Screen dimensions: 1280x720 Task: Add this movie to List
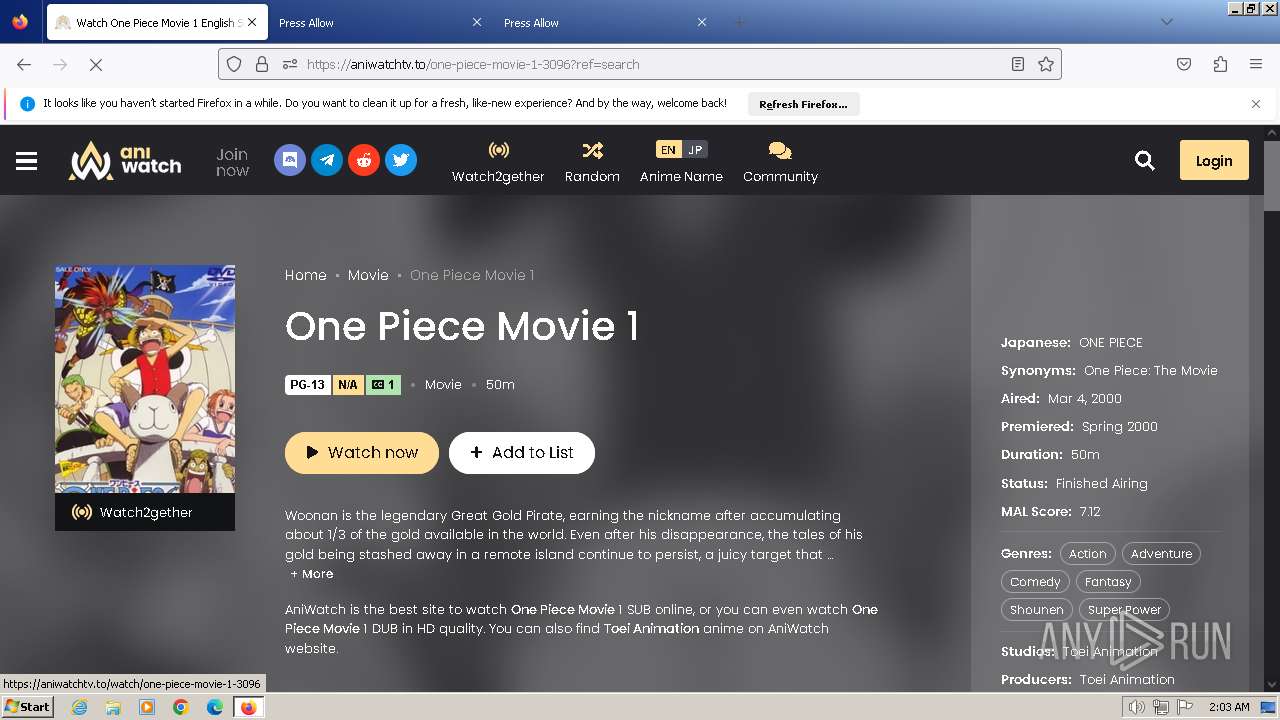[522, 453]
